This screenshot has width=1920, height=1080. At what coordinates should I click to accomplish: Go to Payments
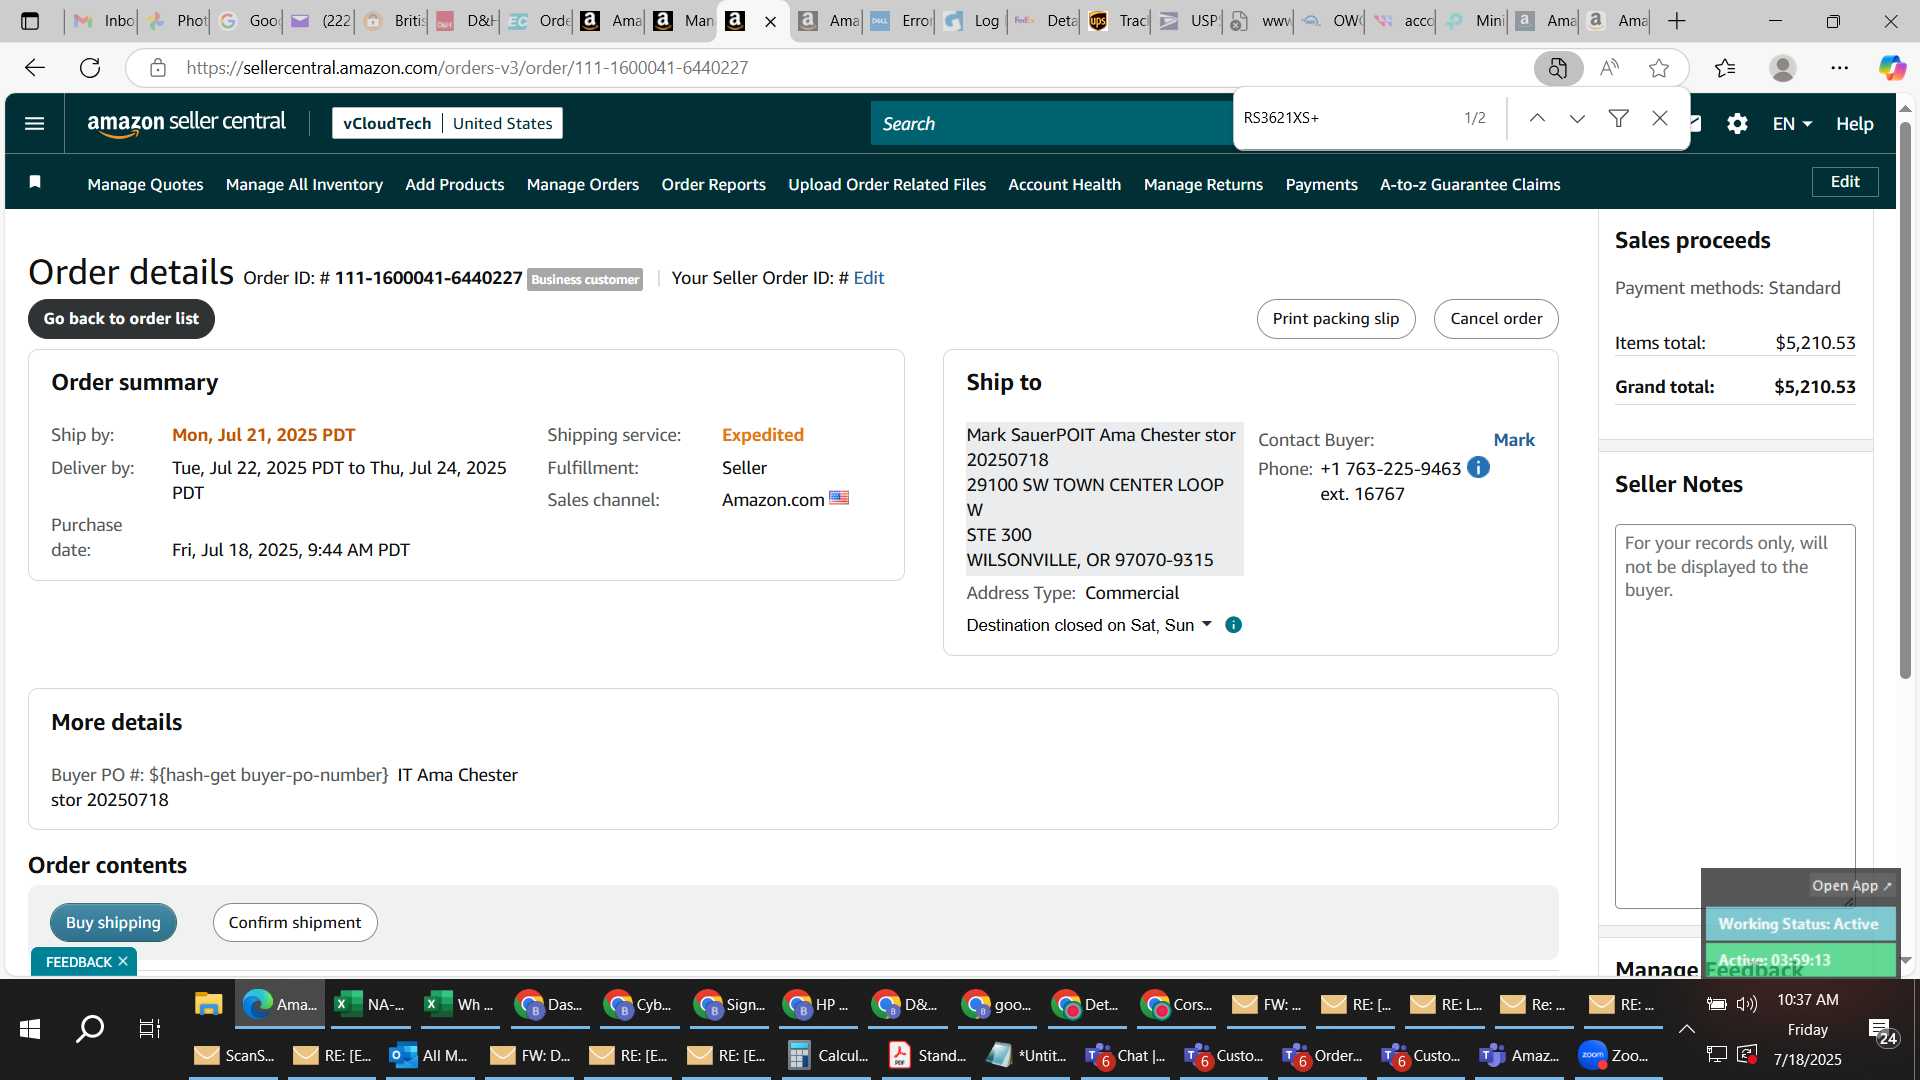click(1321, 184)
